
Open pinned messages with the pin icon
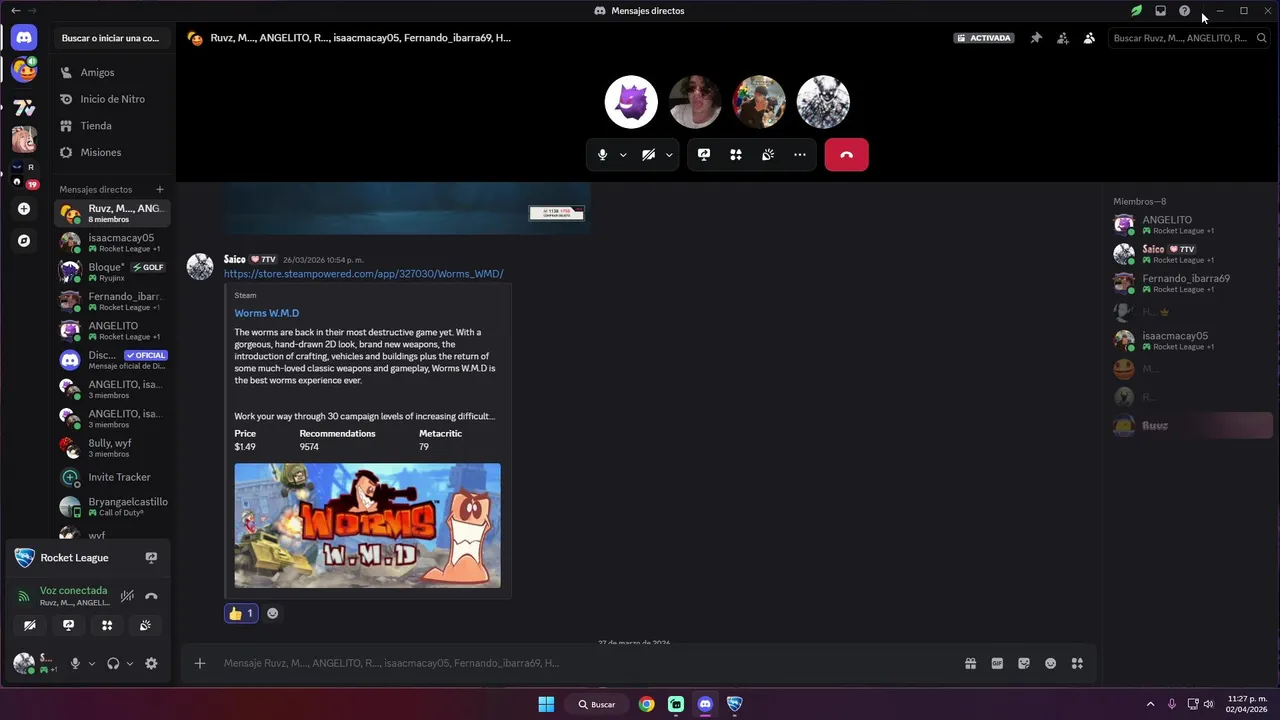coord(1036,38)
